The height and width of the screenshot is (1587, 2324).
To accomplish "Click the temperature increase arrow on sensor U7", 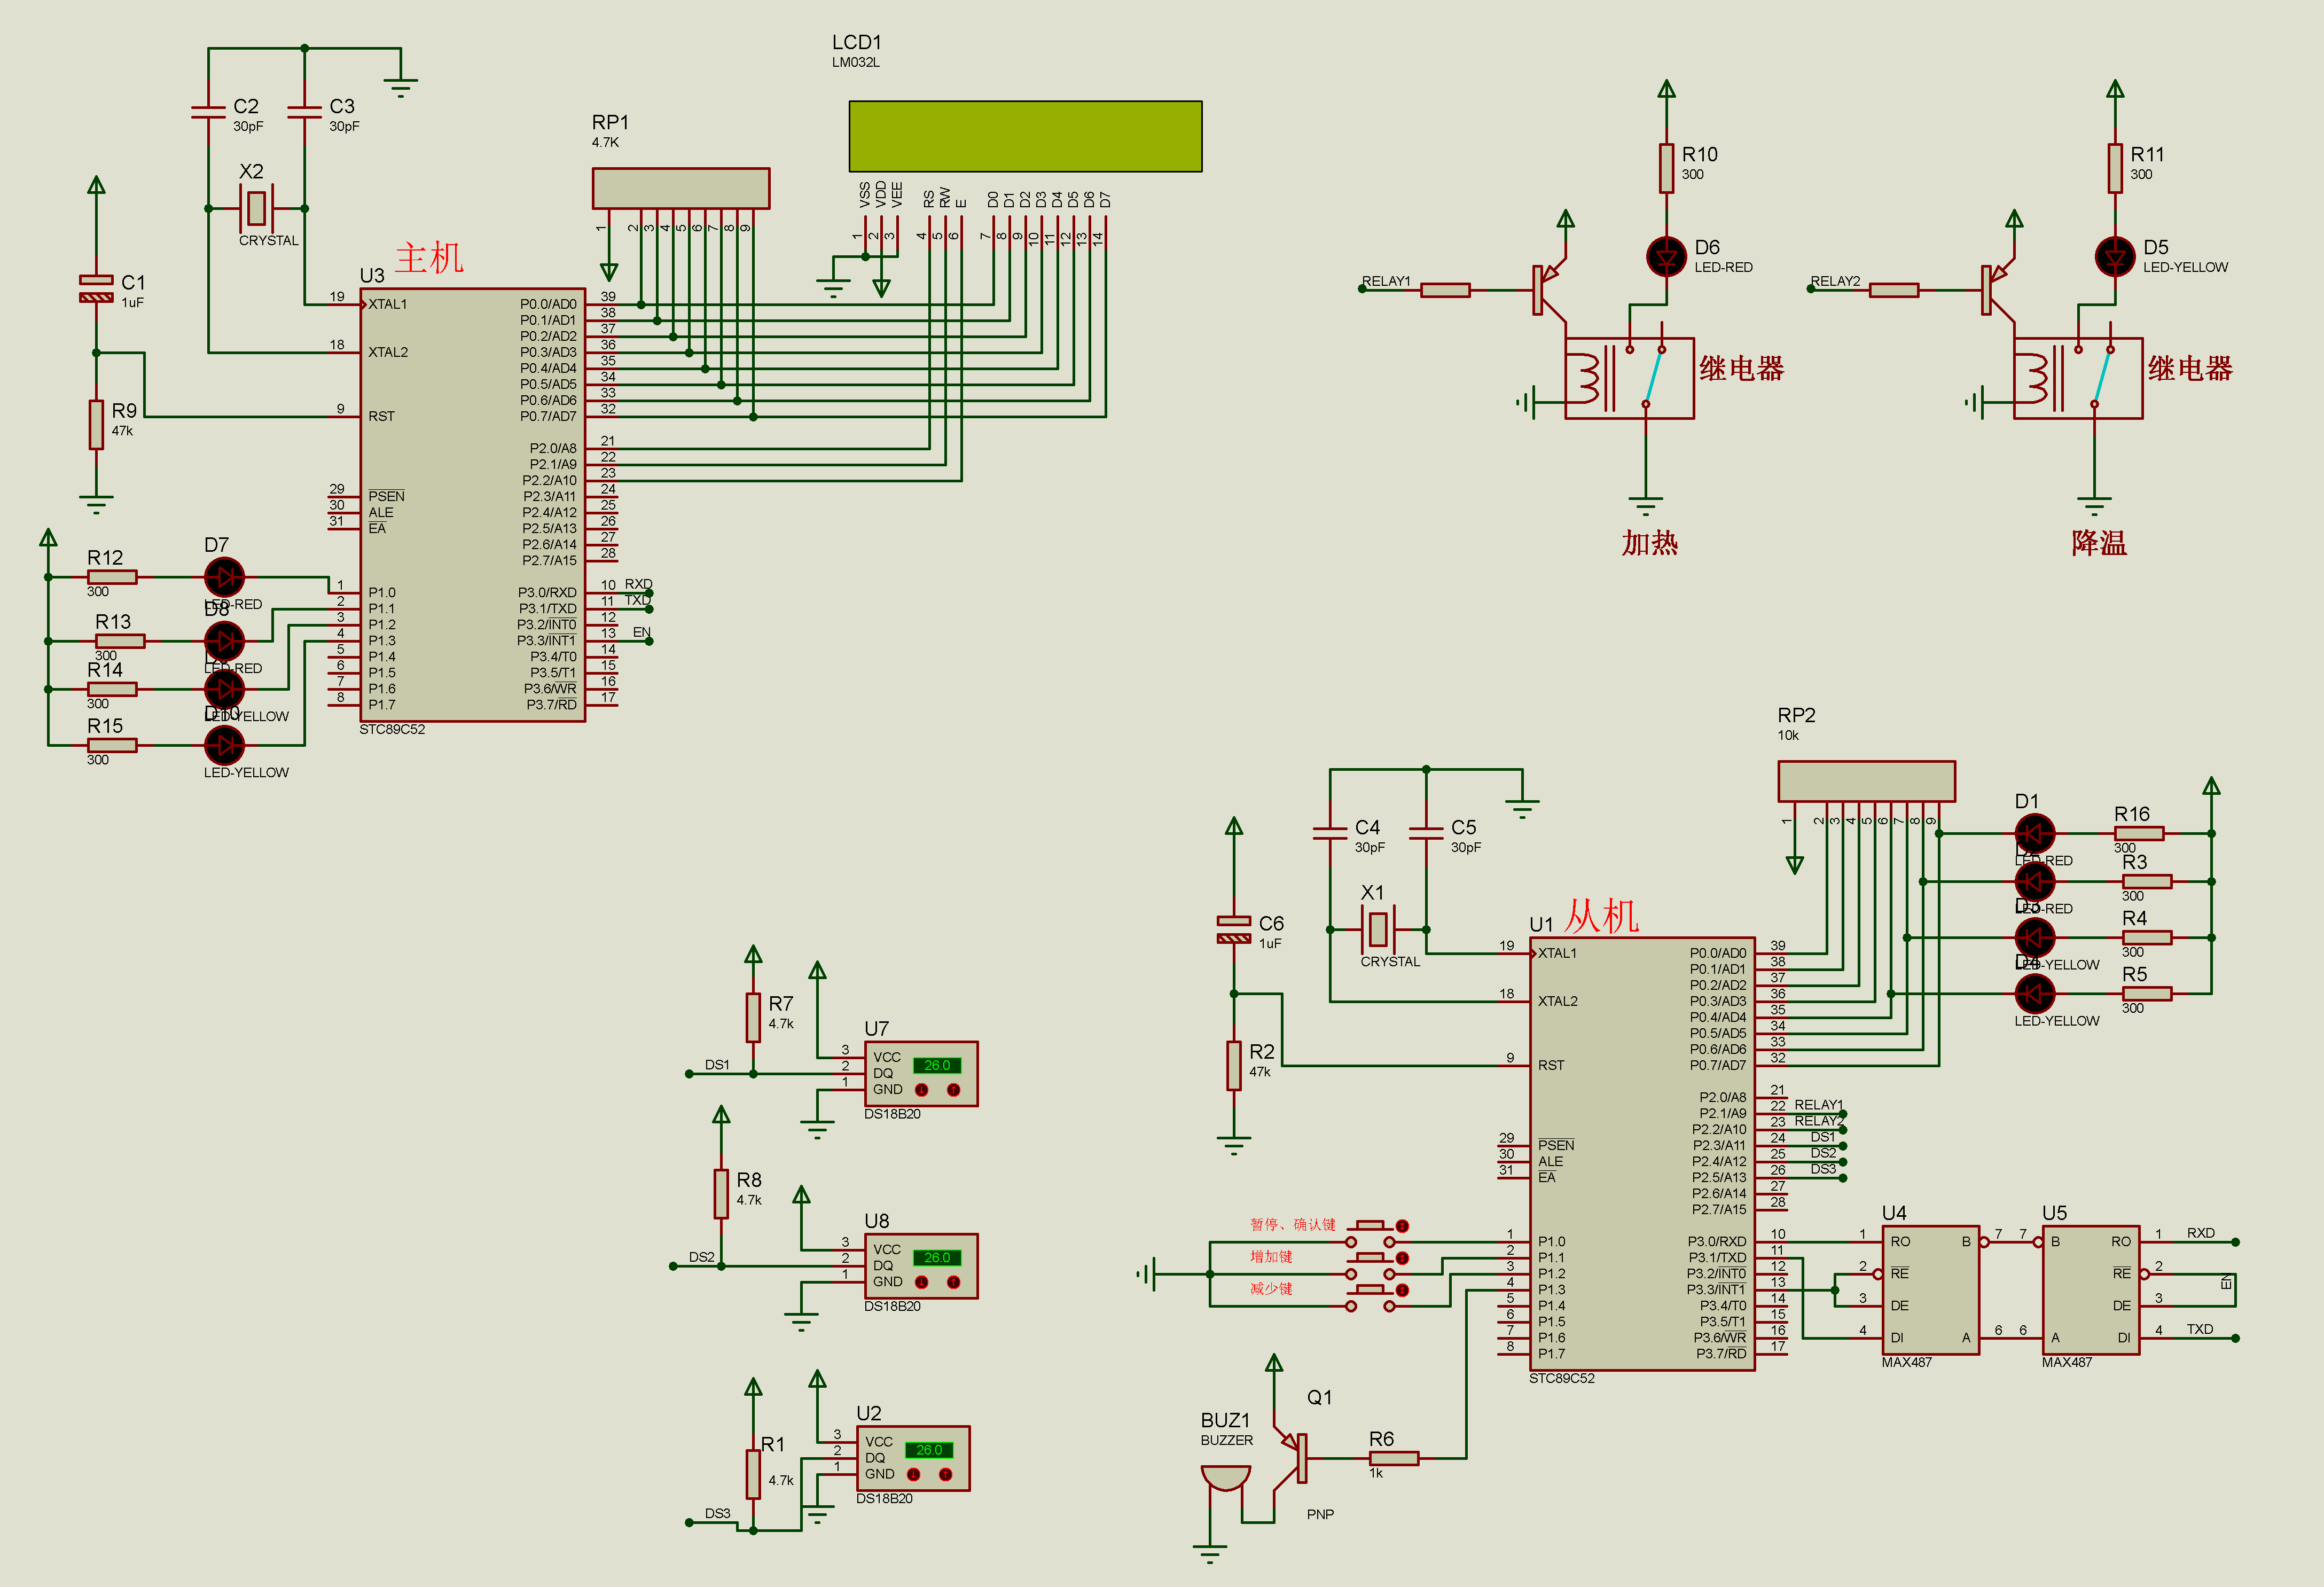I will click(953, 1090).
